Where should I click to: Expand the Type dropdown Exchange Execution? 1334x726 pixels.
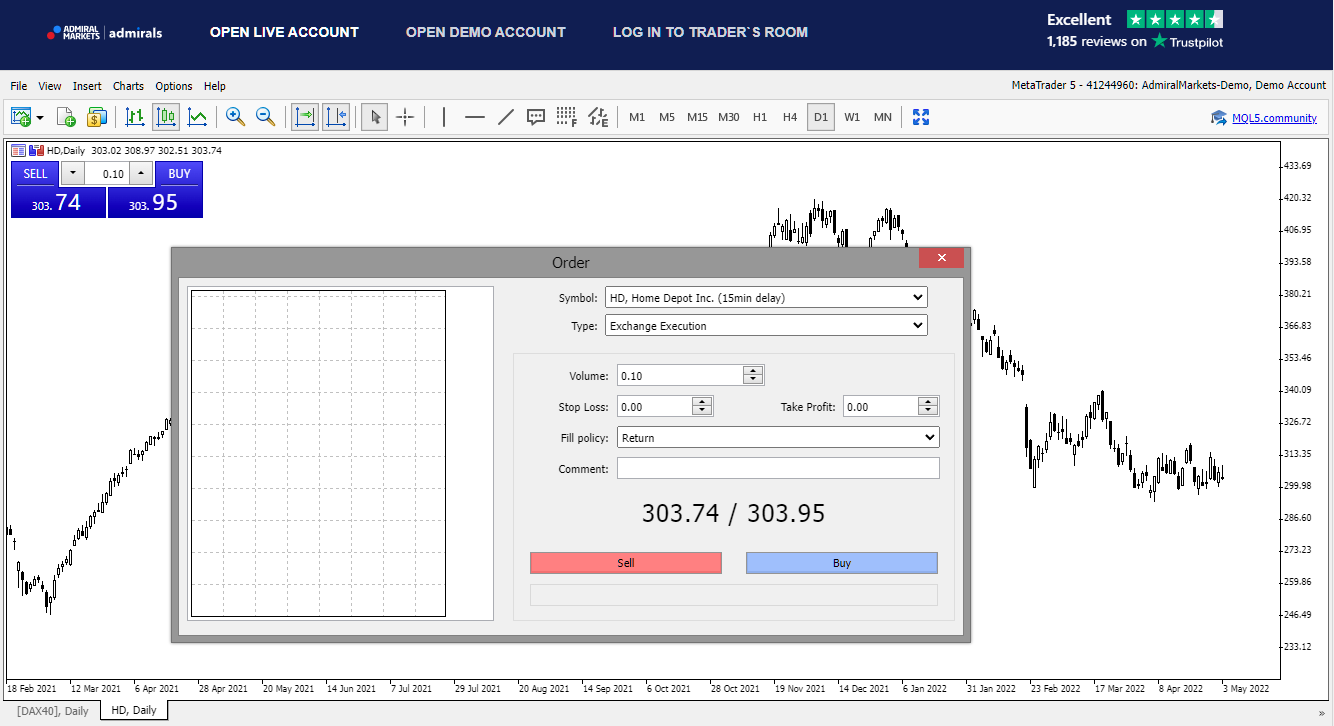(766, 325)
